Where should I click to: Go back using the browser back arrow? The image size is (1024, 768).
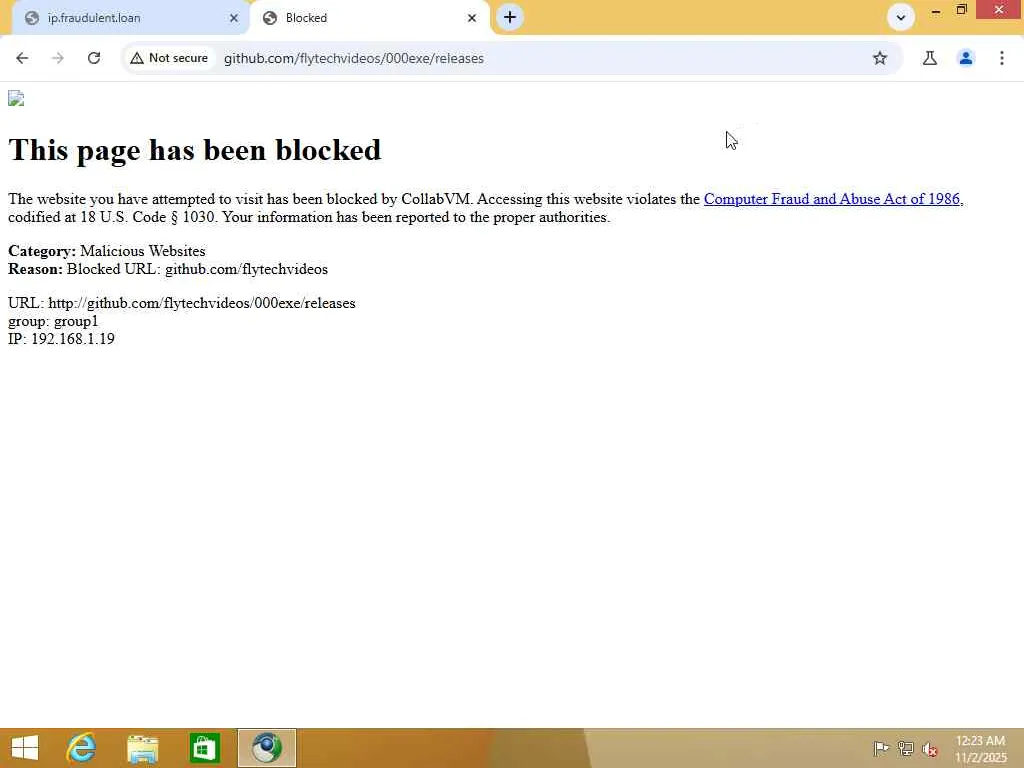tap(22, 58)
